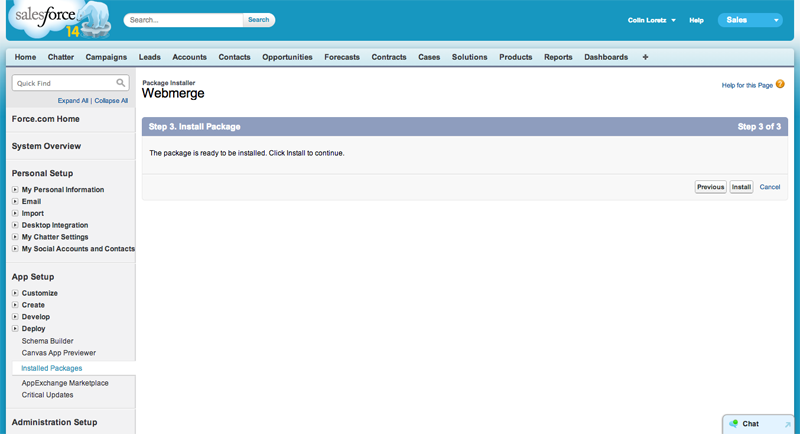Open the Forecasts tab
This screenshot has height=434, width=800.
pyautogui.click(x=342, y=57)
